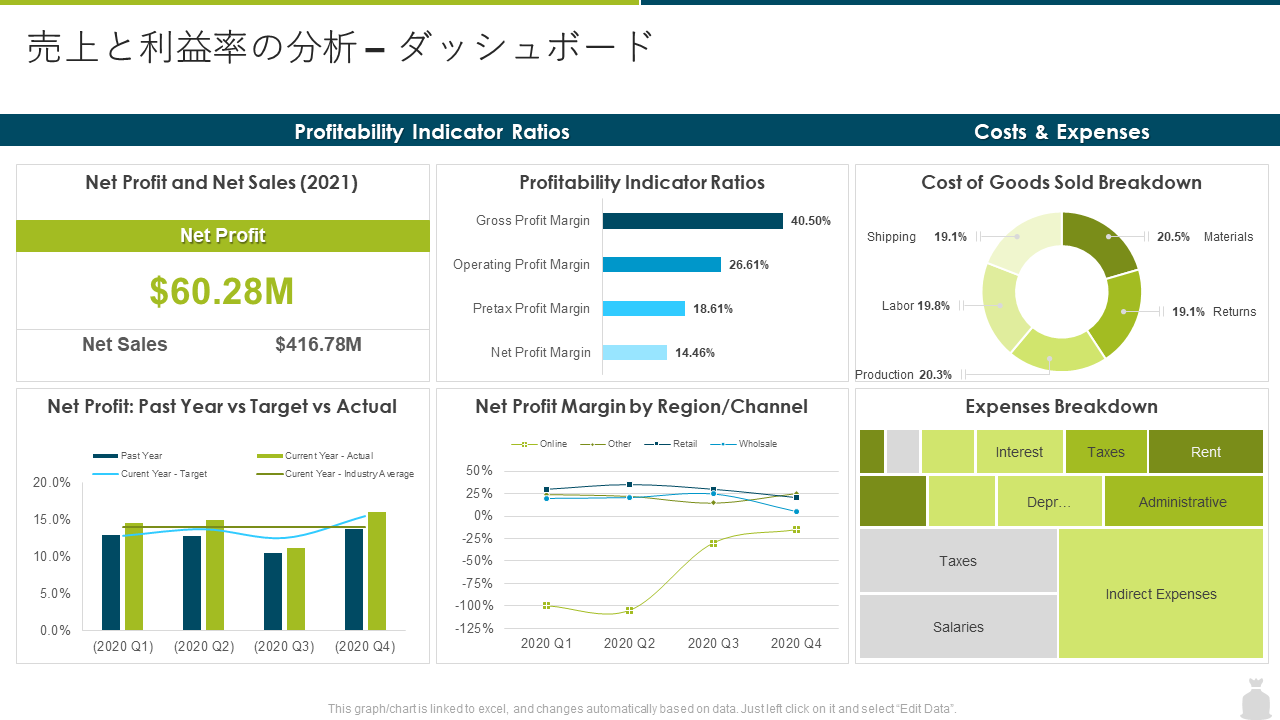The image size is (1280, 720).
Task: Click the Retail legend marker icon
Action: tap(657, 444)
